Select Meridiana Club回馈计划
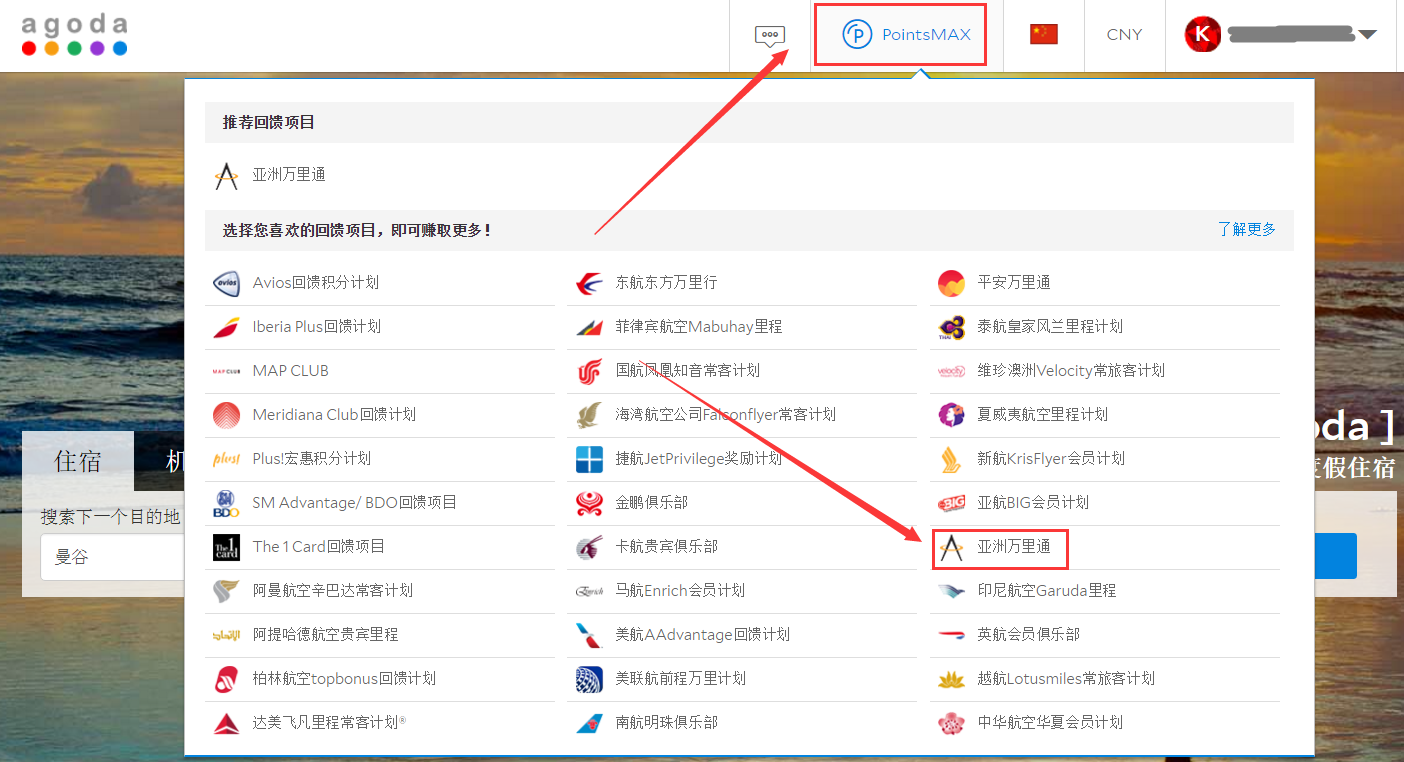 click(334, 415)
